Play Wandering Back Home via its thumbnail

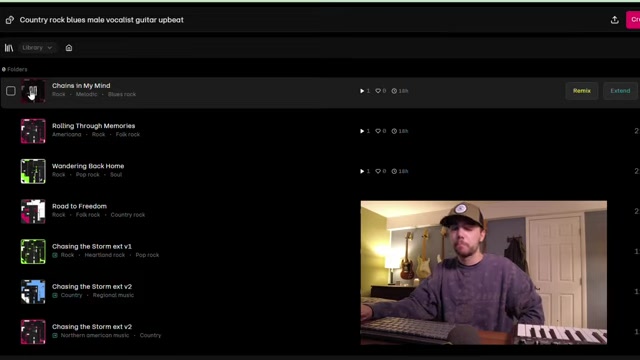pos(33,171)
